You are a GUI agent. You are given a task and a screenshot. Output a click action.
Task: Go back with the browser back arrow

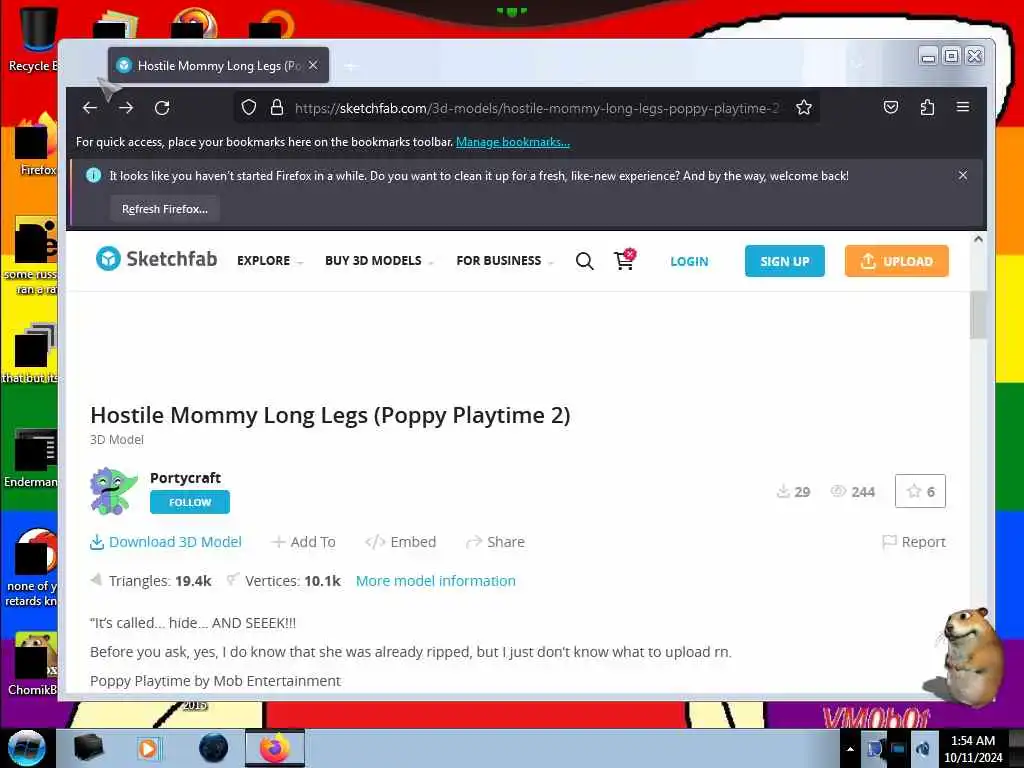pyautogui.click(x=90, y=108)
